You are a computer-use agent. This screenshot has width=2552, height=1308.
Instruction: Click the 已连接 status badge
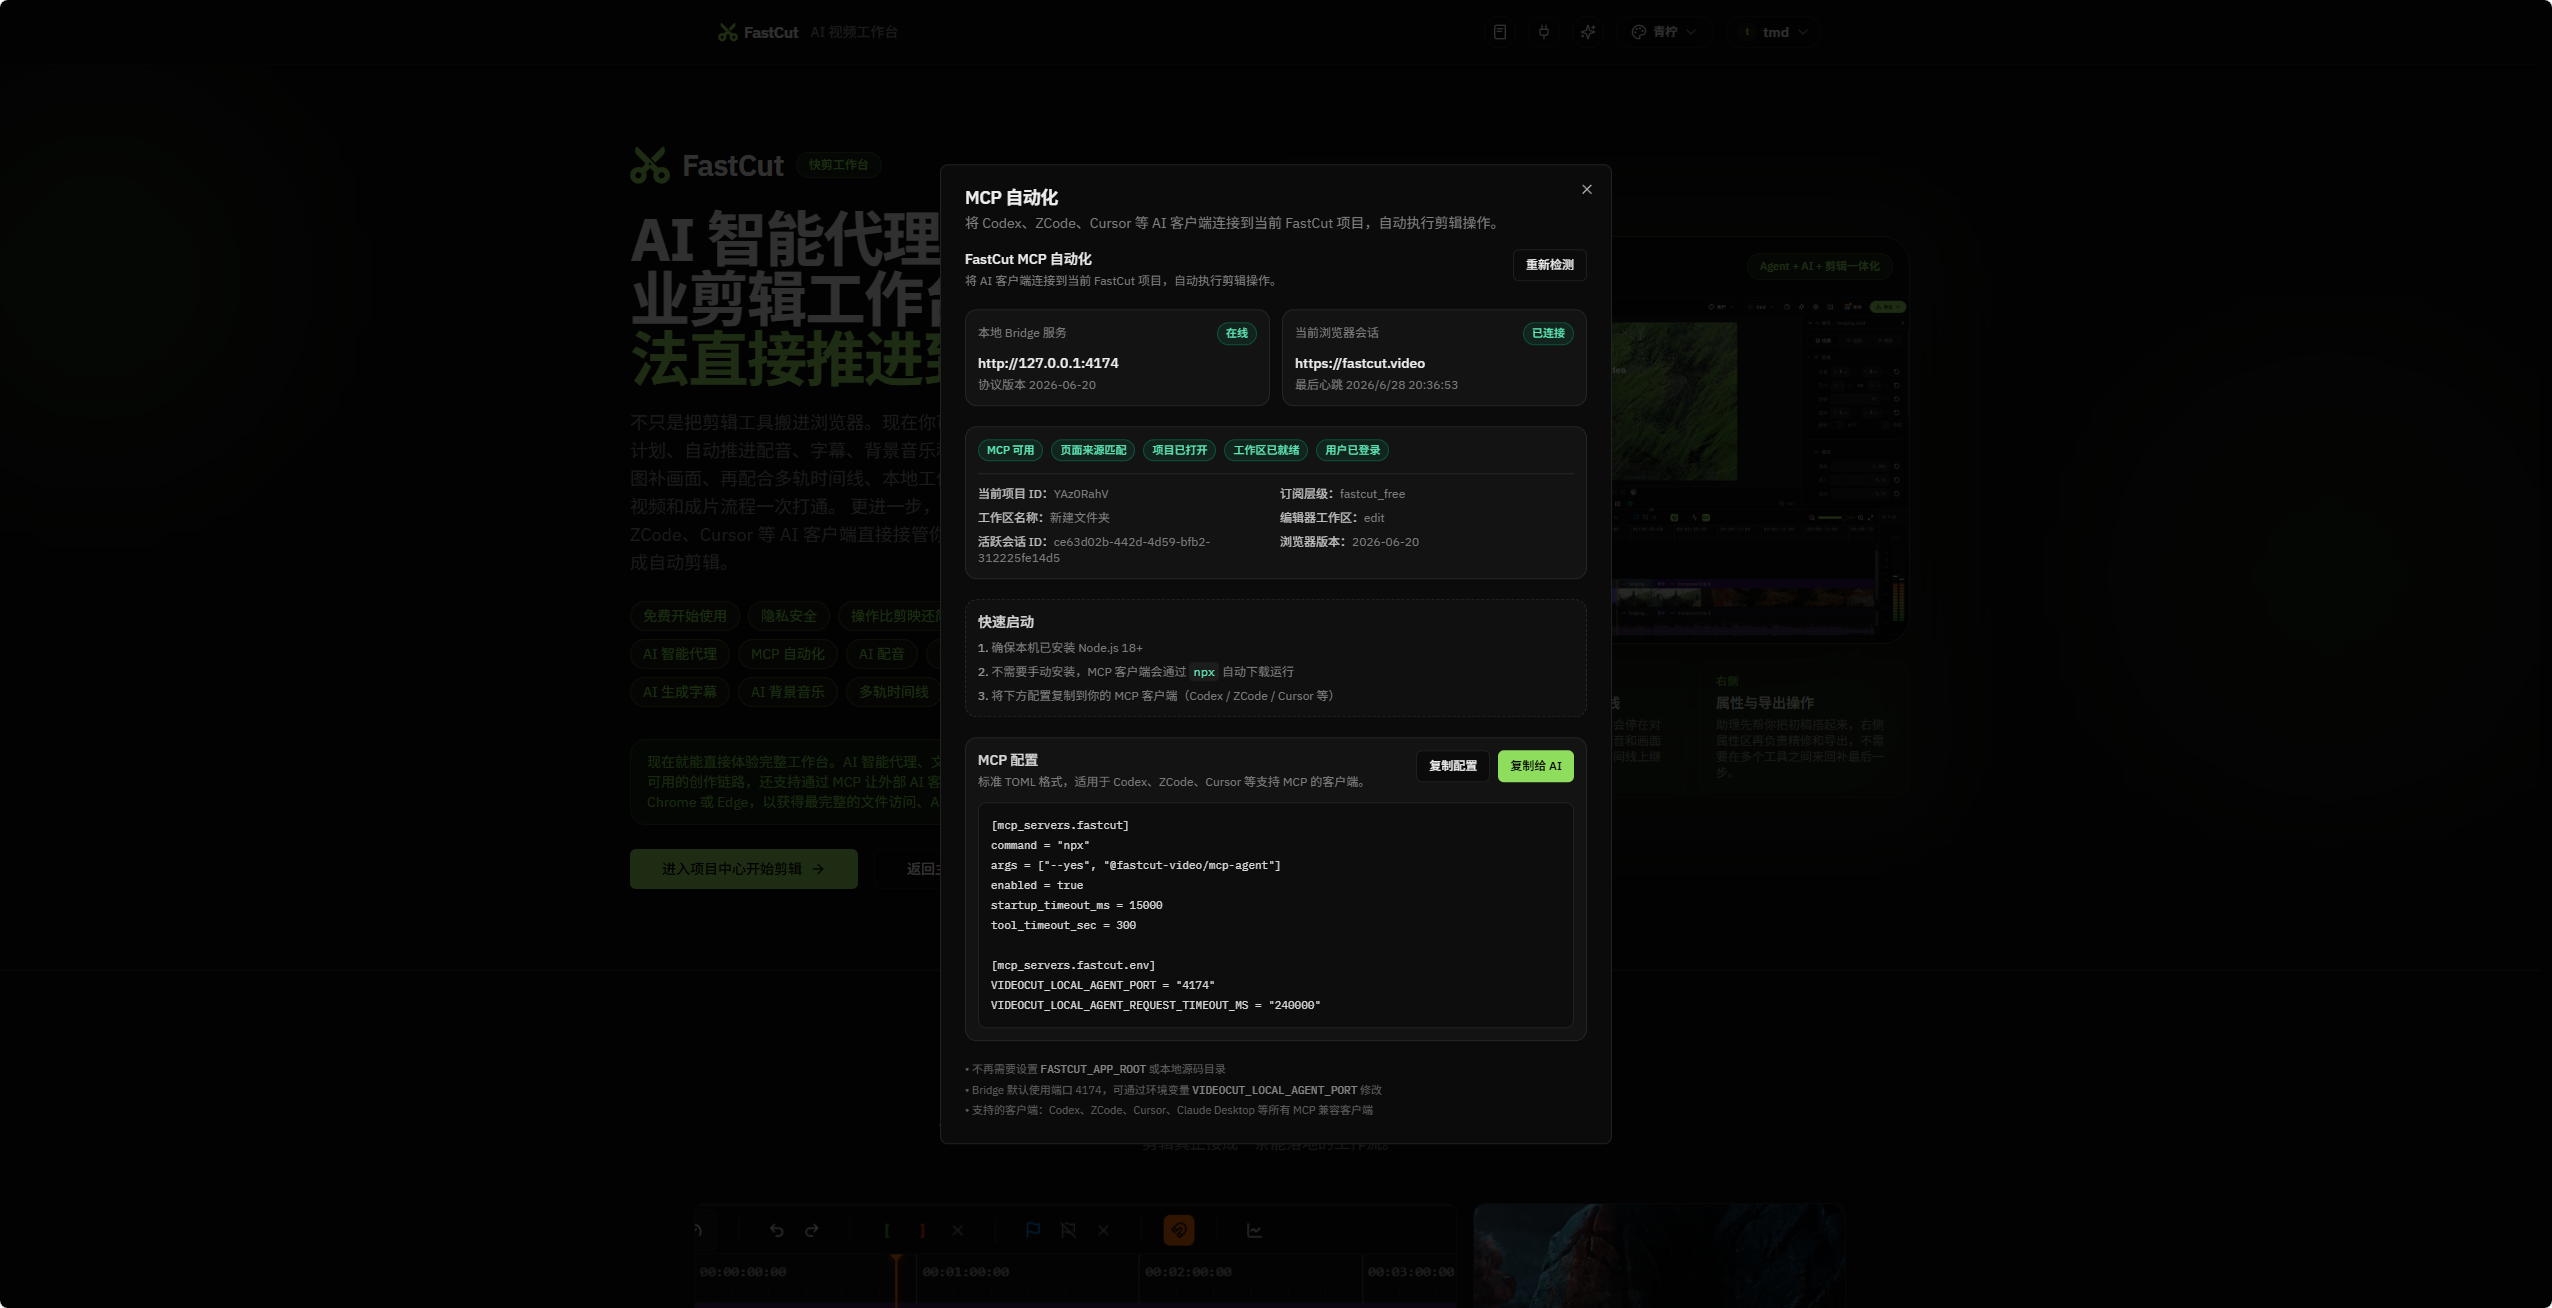(x=1548, y=334)
